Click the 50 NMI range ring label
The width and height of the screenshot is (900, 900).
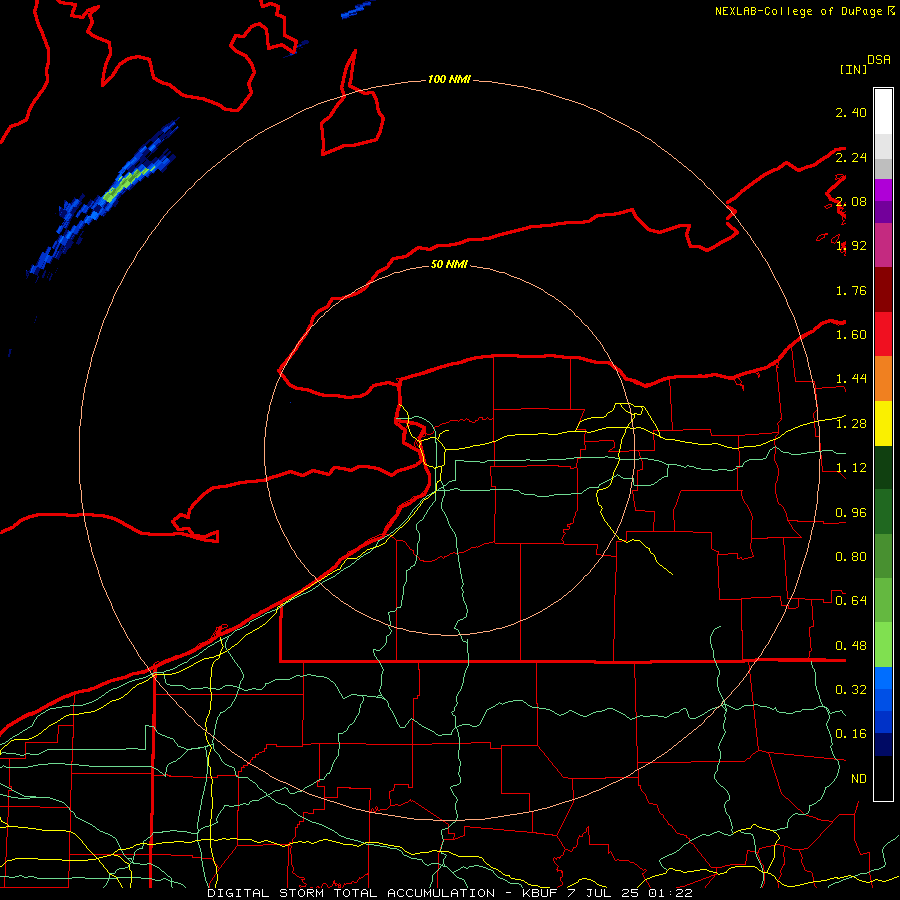449,264
